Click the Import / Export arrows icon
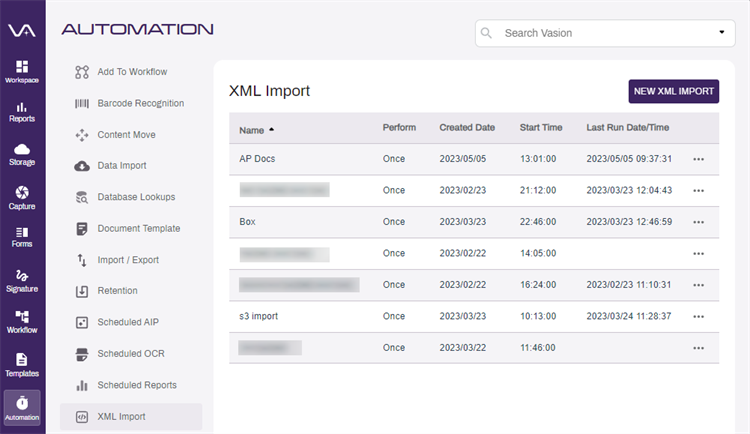Screen dimensions: 750x434 click(x=82, y=260)
